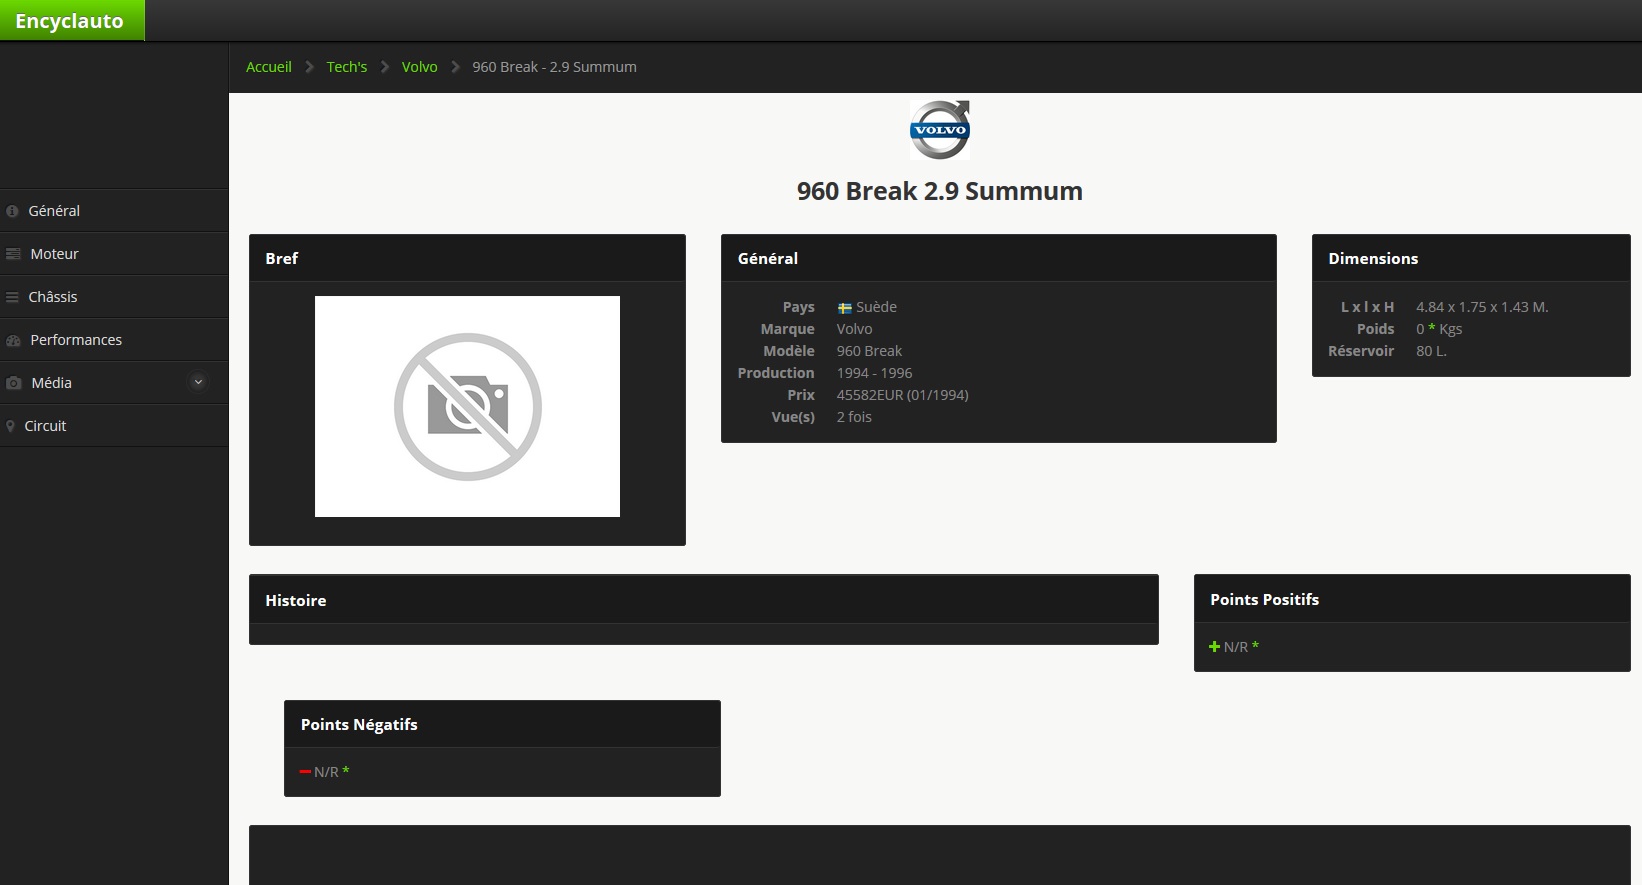Click the '80 L.' Réservoir value
Viewport: 1642px width, 885px height.
1431,351
